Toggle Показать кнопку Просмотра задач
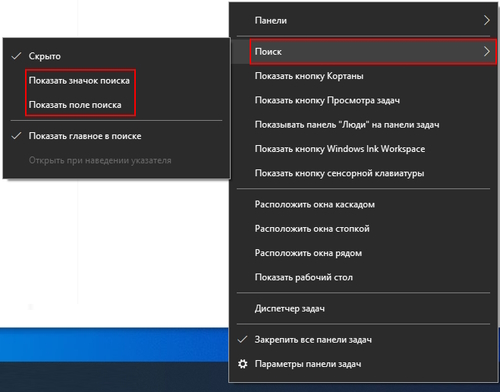This screenshot has height=392, width=500. [x=363, y=100]
